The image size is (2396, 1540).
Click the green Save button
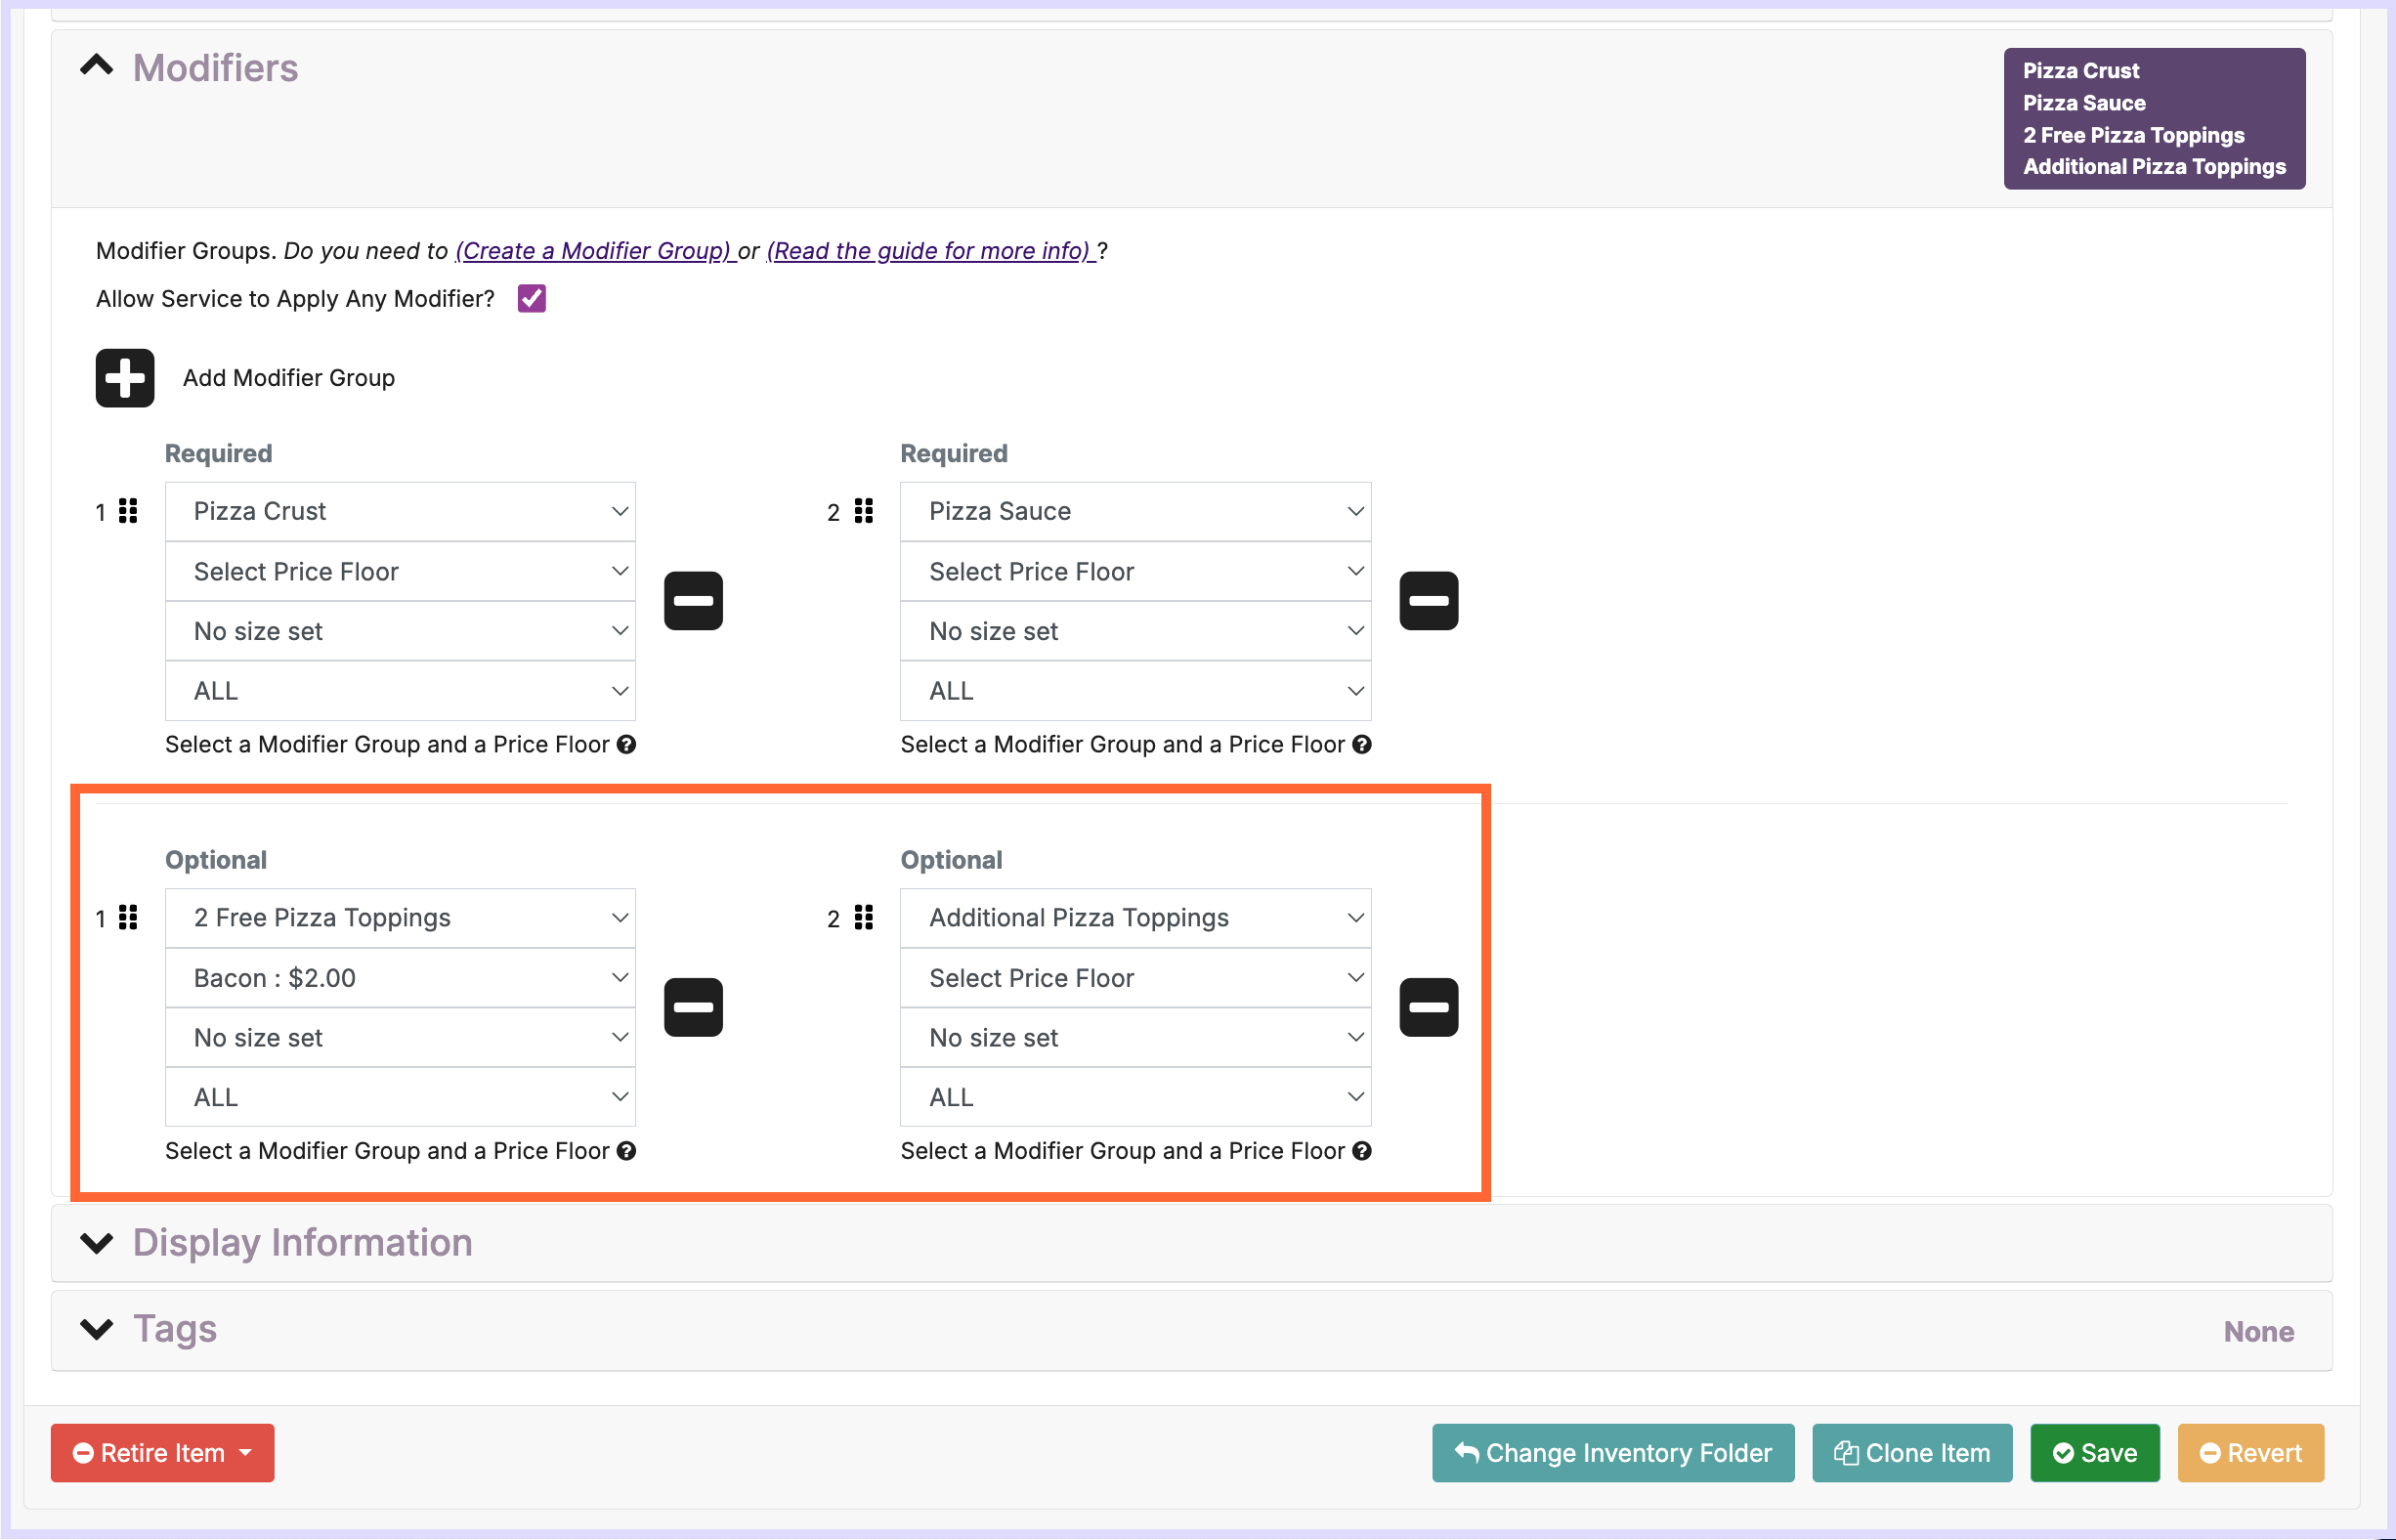coord(2094,1452)
